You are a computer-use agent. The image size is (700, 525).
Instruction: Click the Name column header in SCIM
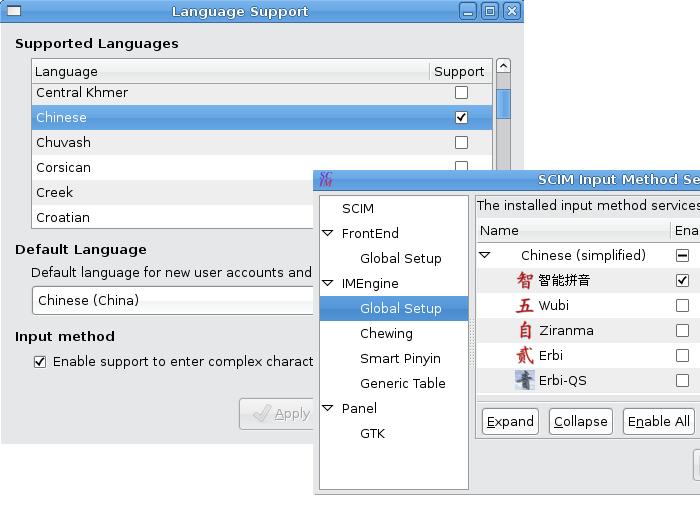point(573,231)
